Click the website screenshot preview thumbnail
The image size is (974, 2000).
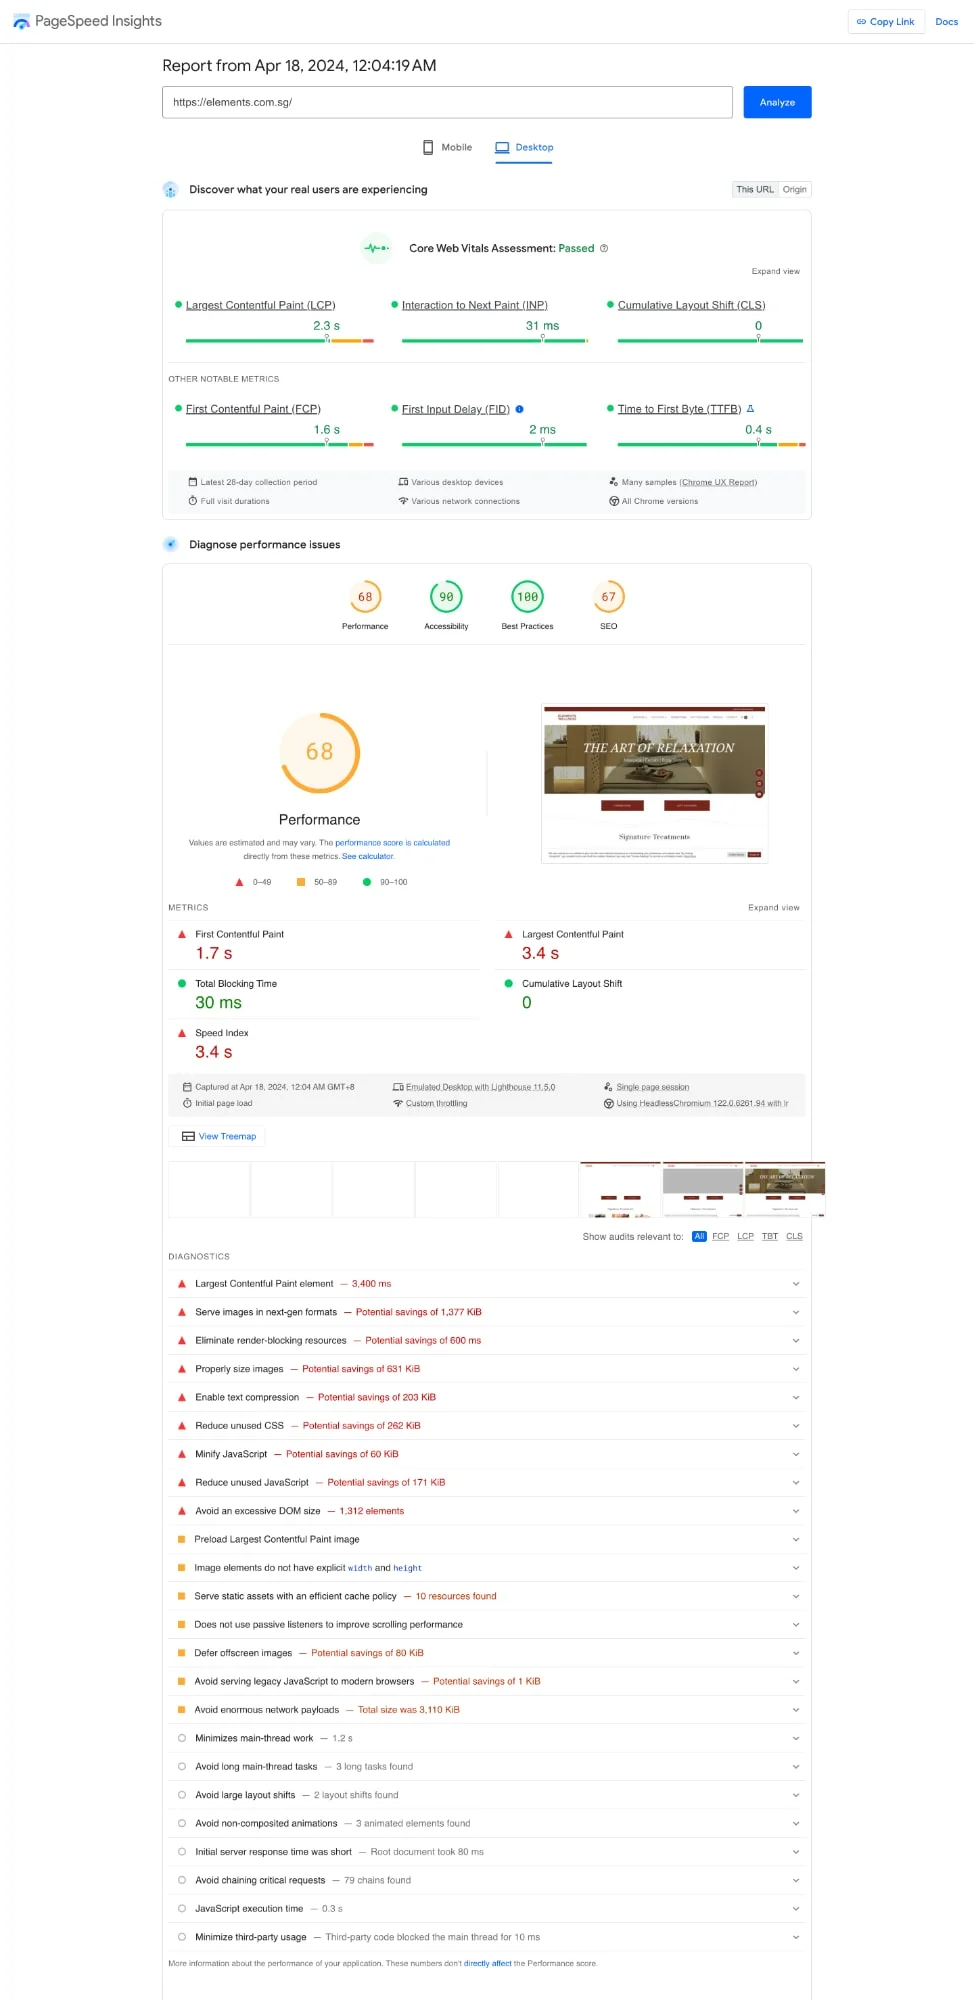(655, 783)
